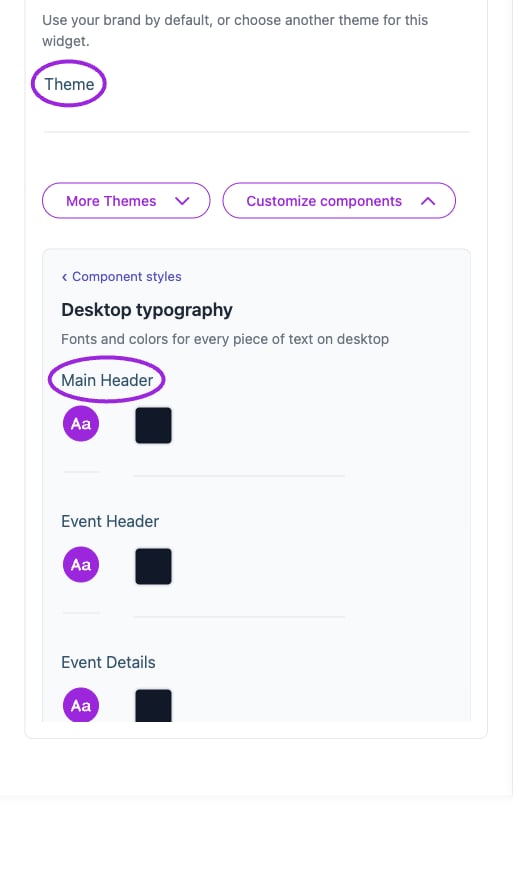513x885 pixels.
Task: Go back to Component styles
Action: (121, 277)
